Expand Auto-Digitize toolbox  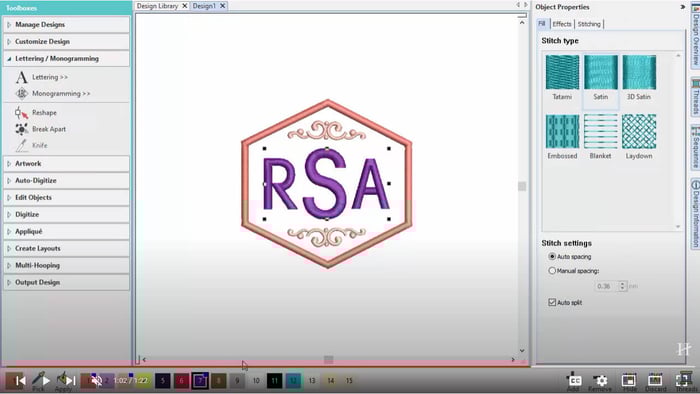(x=67, y=181)
